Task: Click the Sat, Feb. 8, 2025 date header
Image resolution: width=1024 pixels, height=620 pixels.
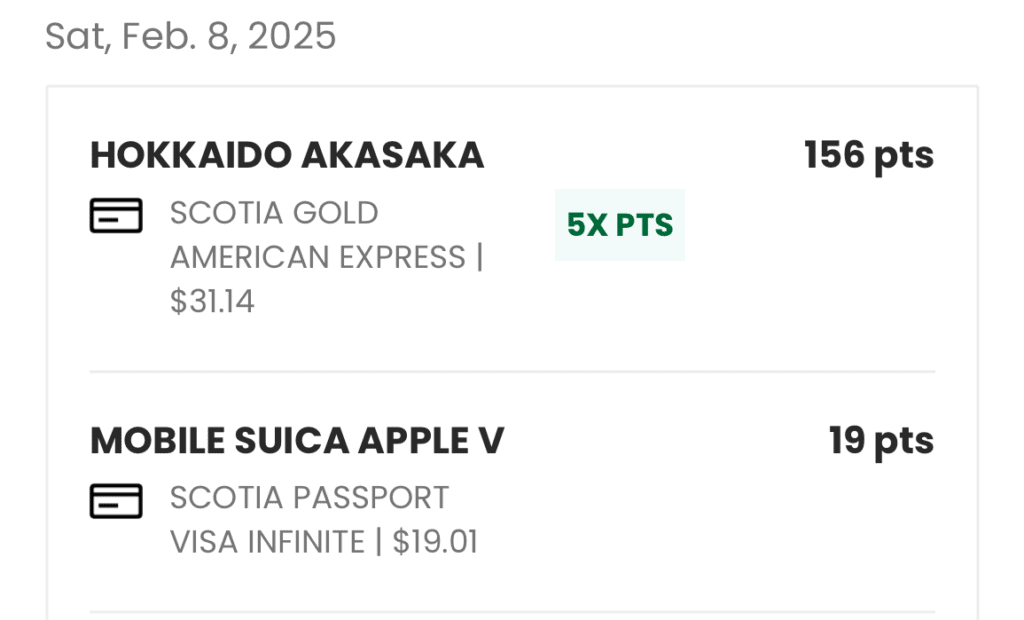Action: [191, 37]
